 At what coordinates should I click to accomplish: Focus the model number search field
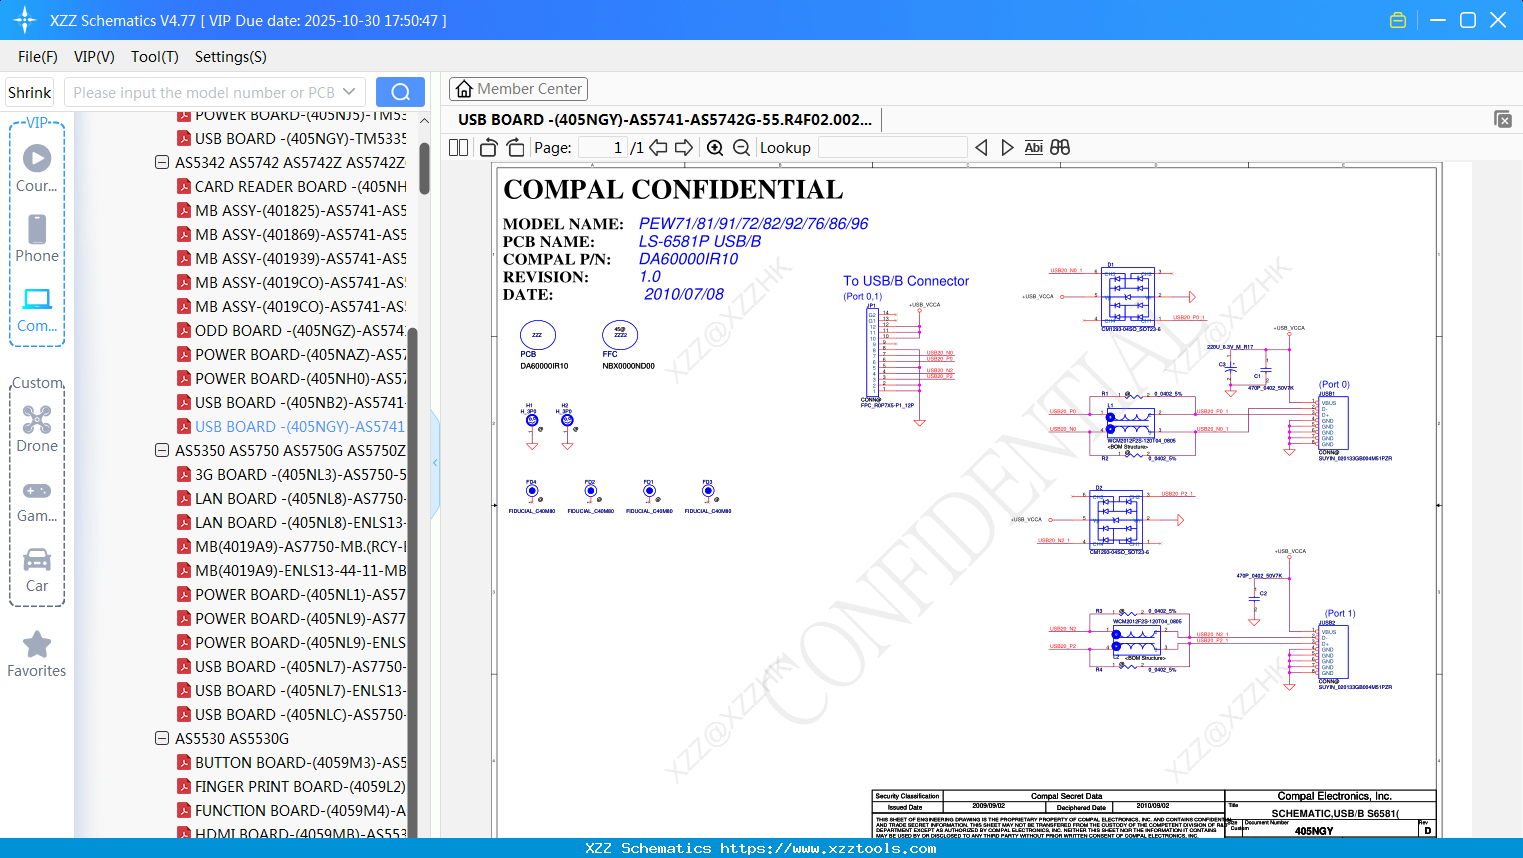click(203, 92)
